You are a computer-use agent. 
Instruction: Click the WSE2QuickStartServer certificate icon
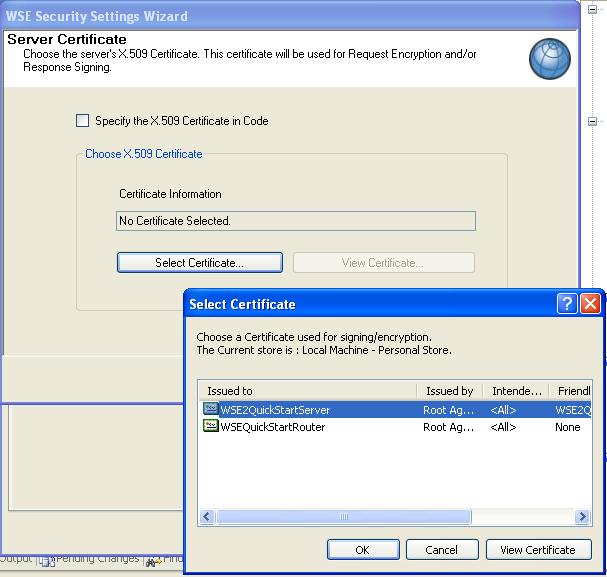(x=211, y=409)
